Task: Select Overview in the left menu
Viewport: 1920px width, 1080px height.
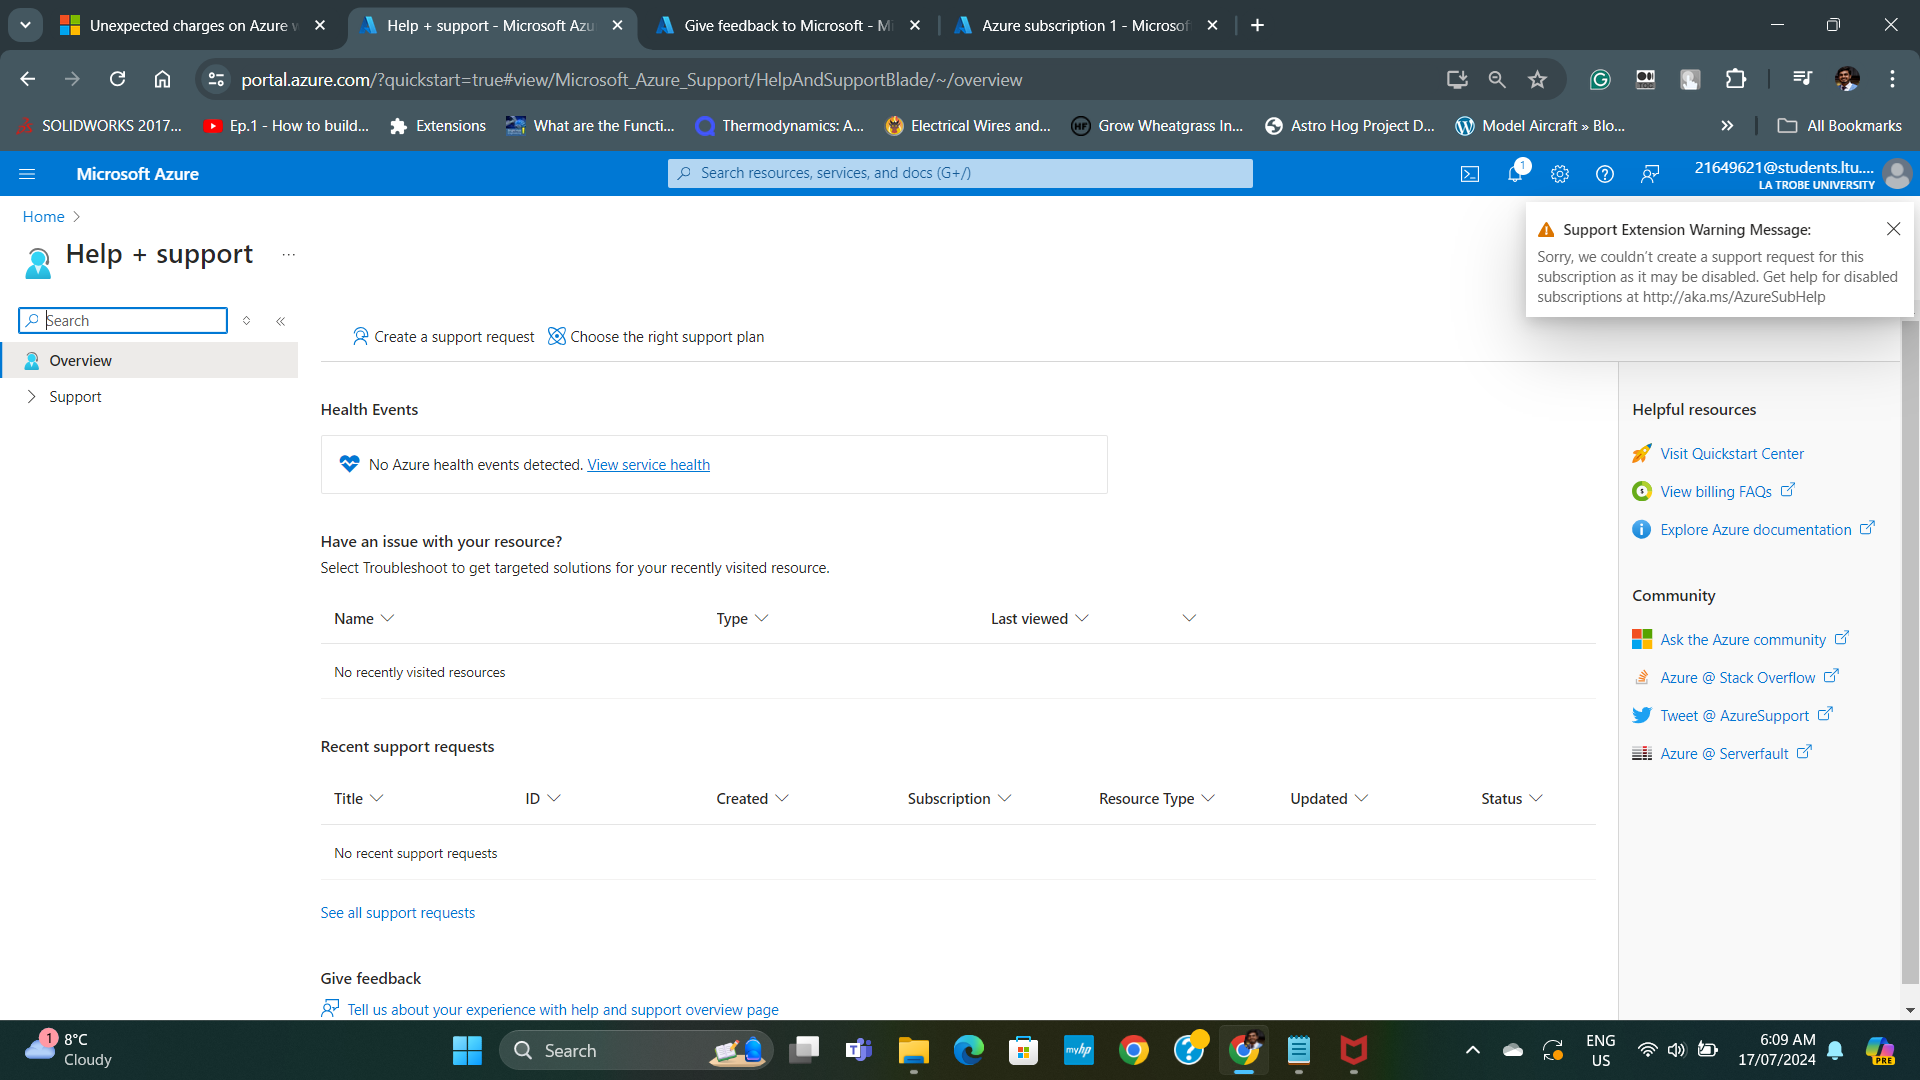Action: tap(81, 361)
